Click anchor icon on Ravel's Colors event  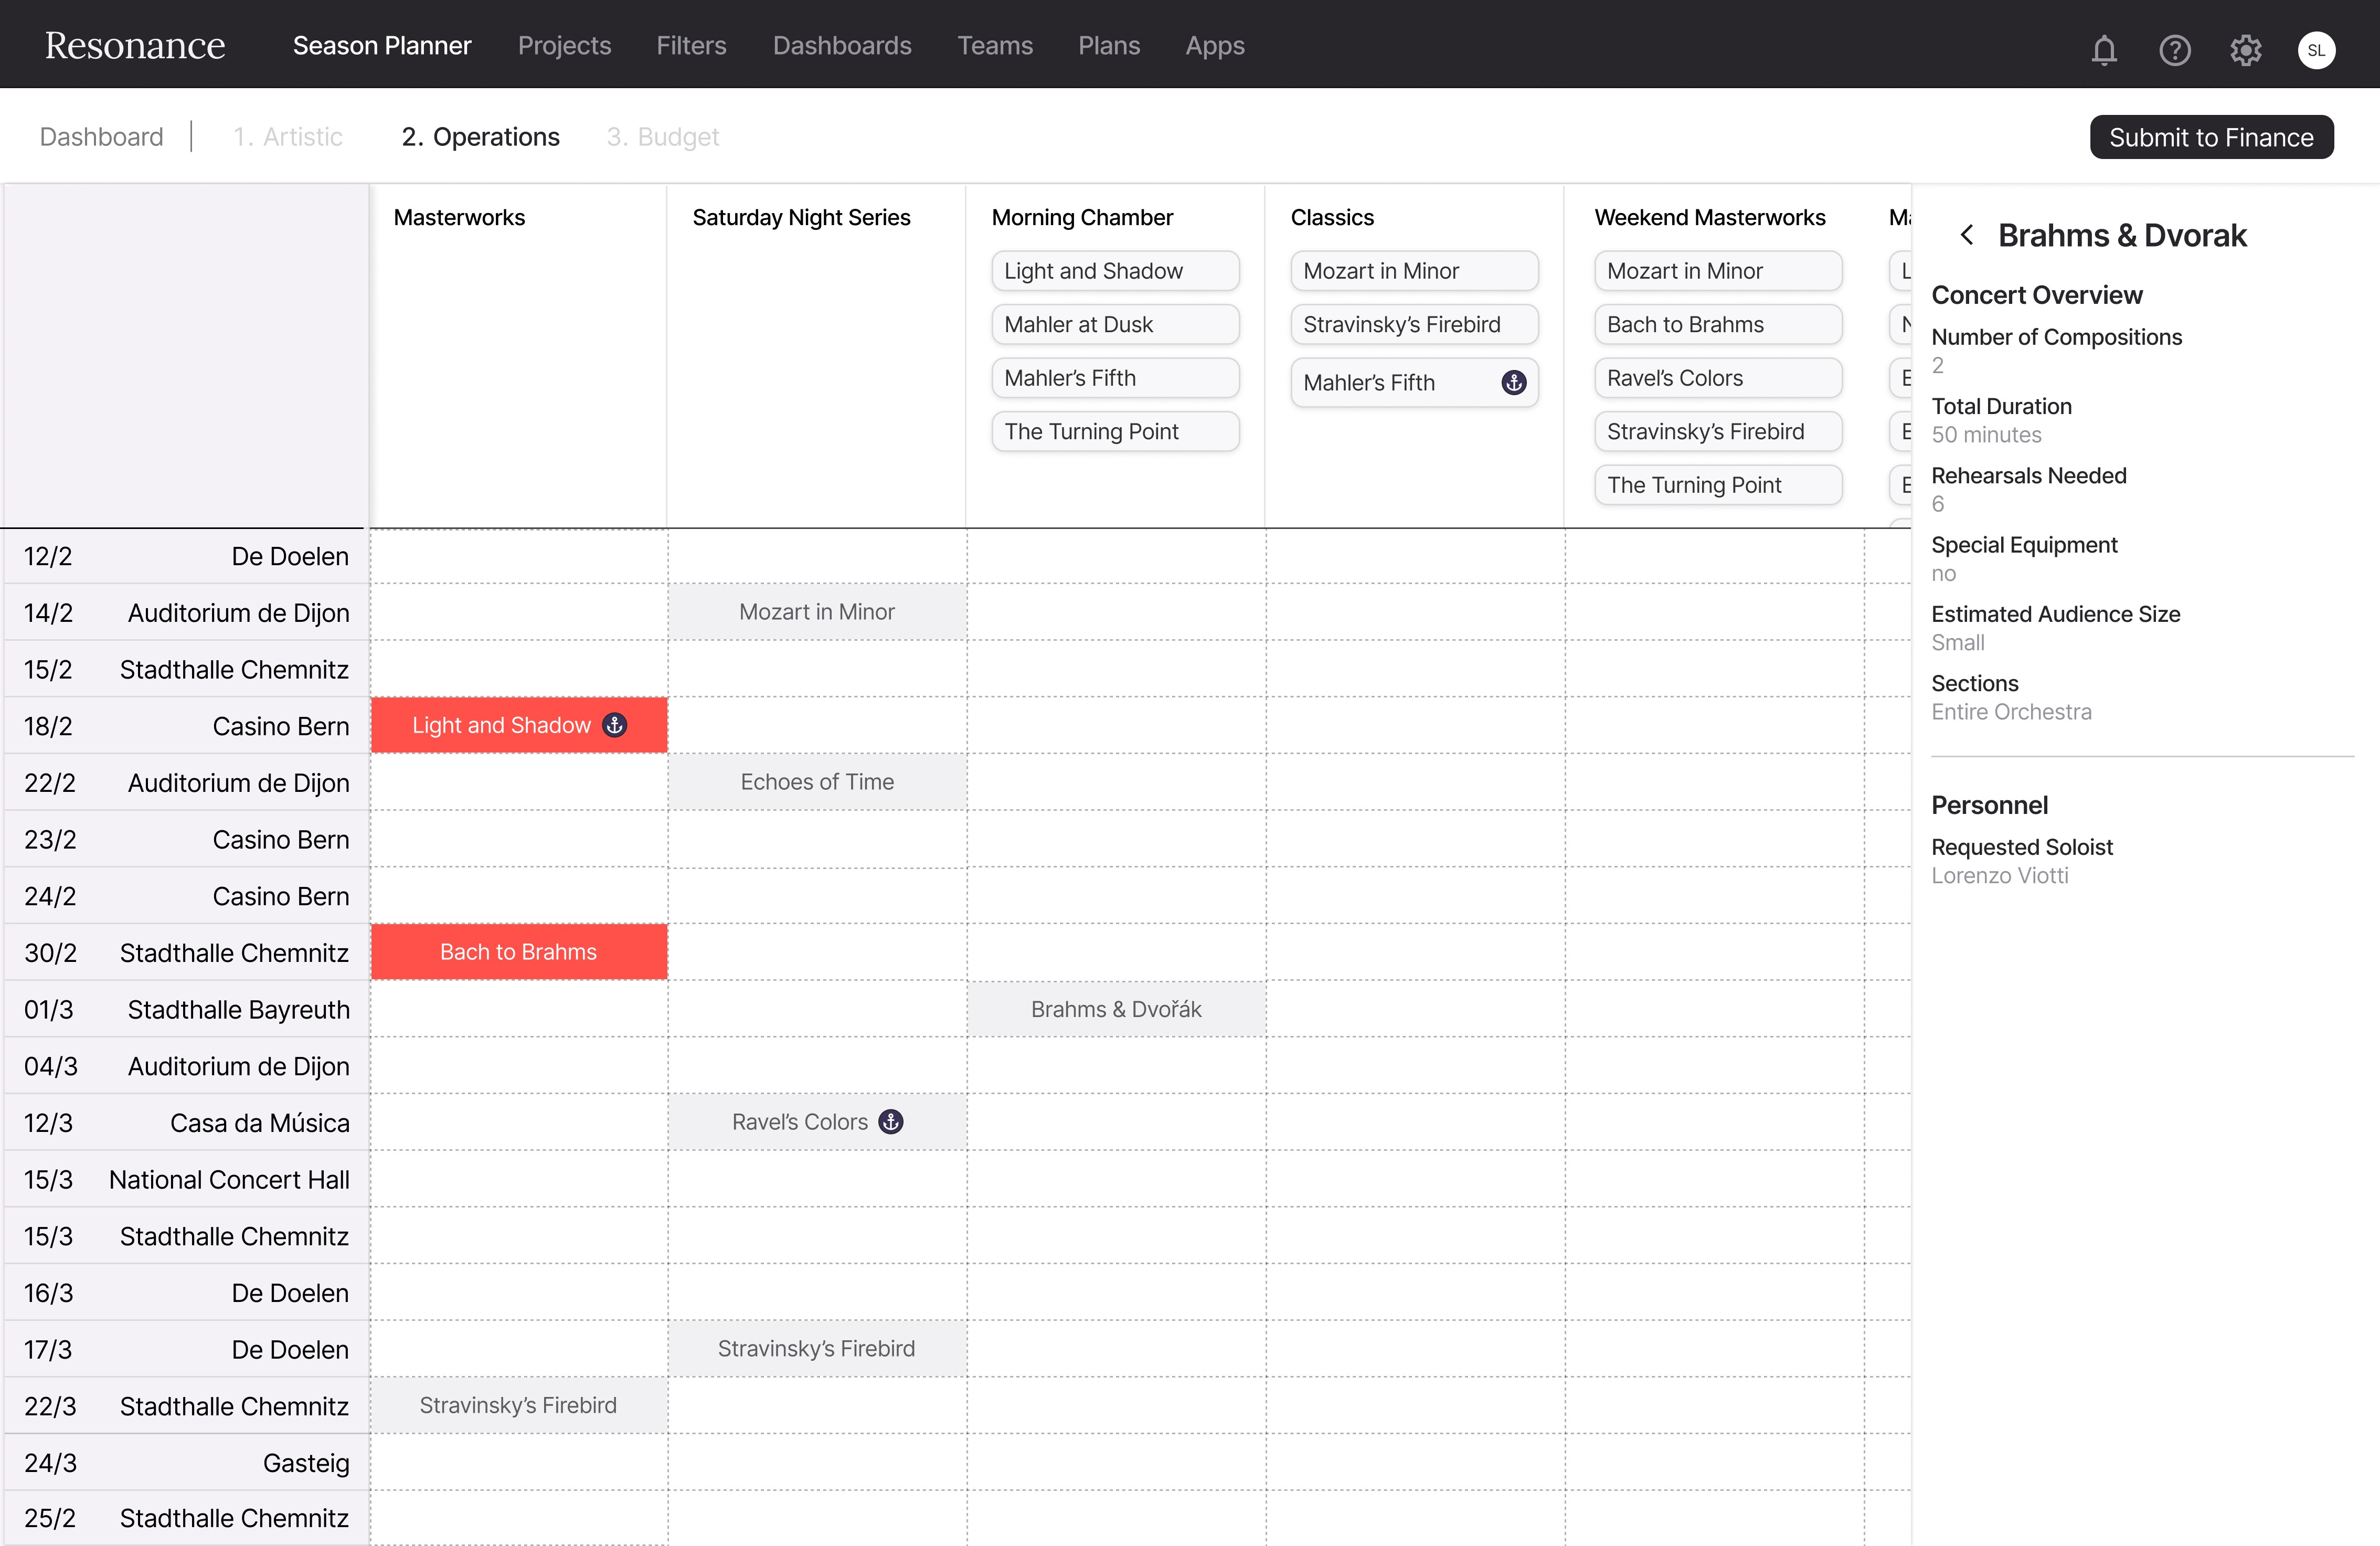(x=891, y=1122)
